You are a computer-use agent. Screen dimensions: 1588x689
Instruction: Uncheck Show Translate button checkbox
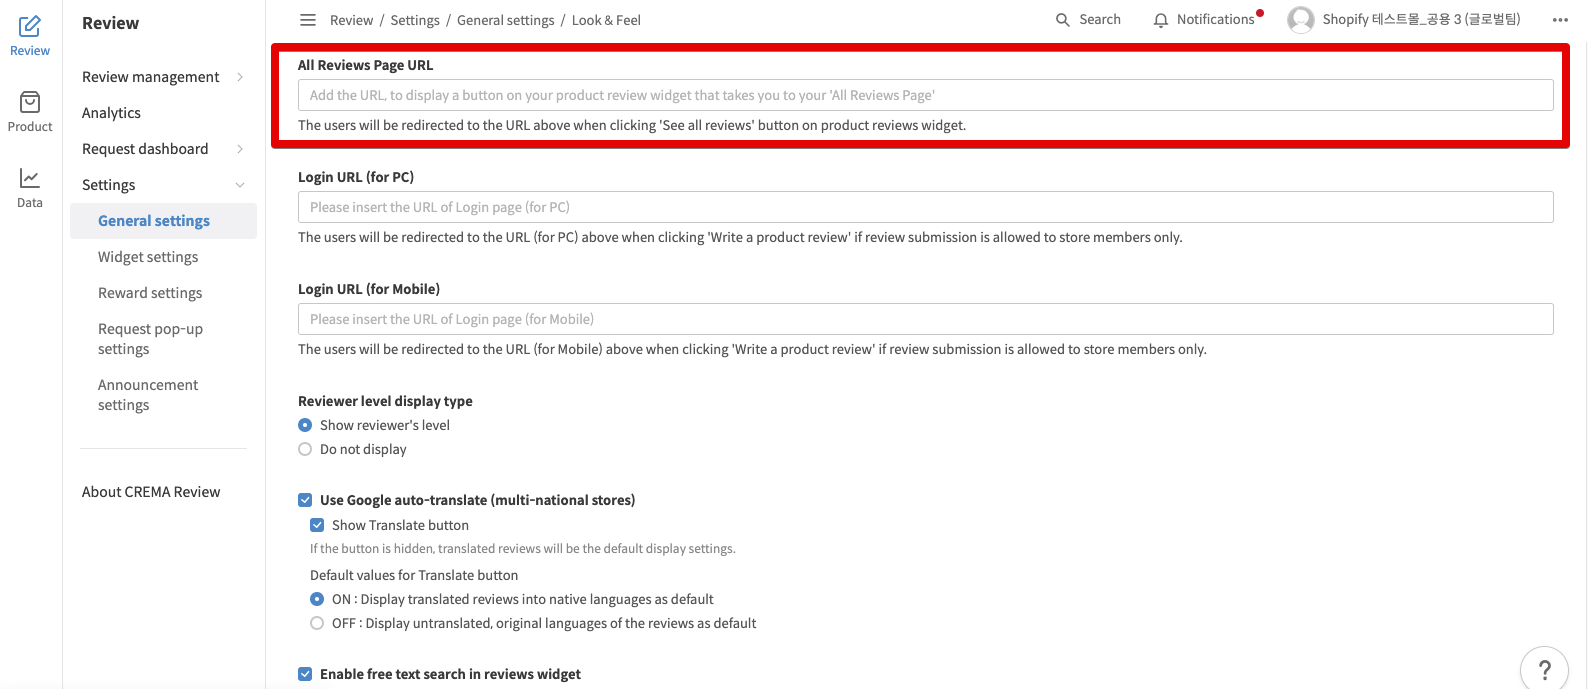[x=317, y=525]
